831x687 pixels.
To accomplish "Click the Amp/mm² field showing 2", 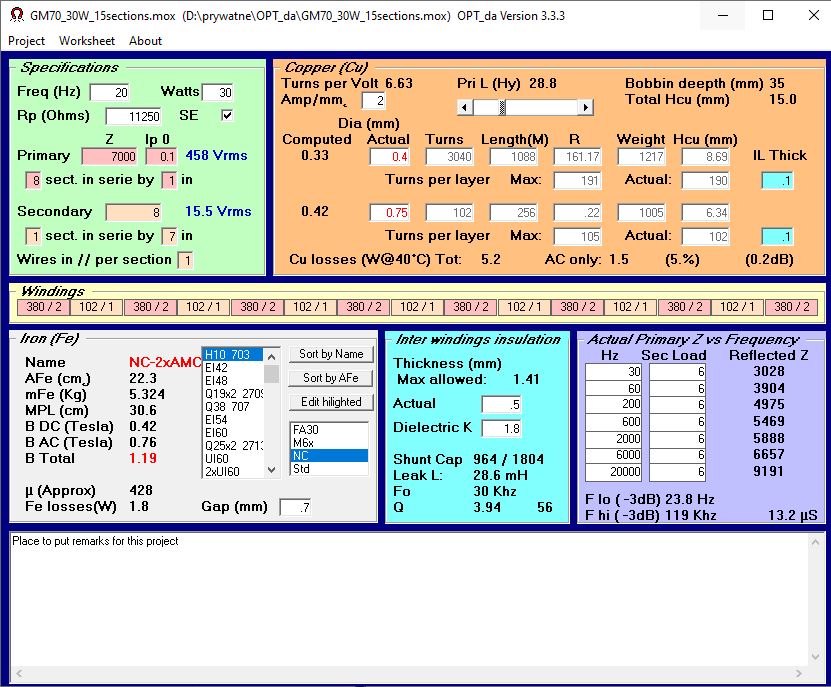I will (374, 101).
